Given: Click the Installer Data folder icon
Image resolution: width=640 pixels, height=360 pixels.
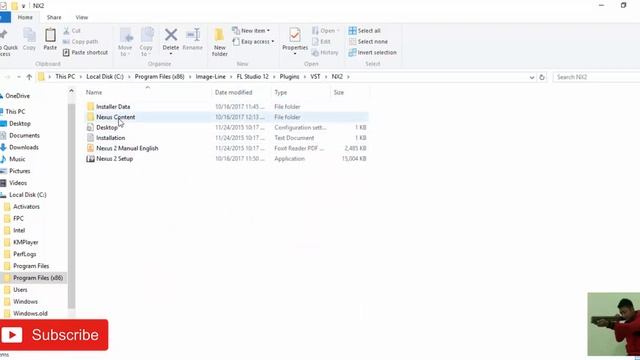Looking at the screenshot, I should (x=90, y=107).
